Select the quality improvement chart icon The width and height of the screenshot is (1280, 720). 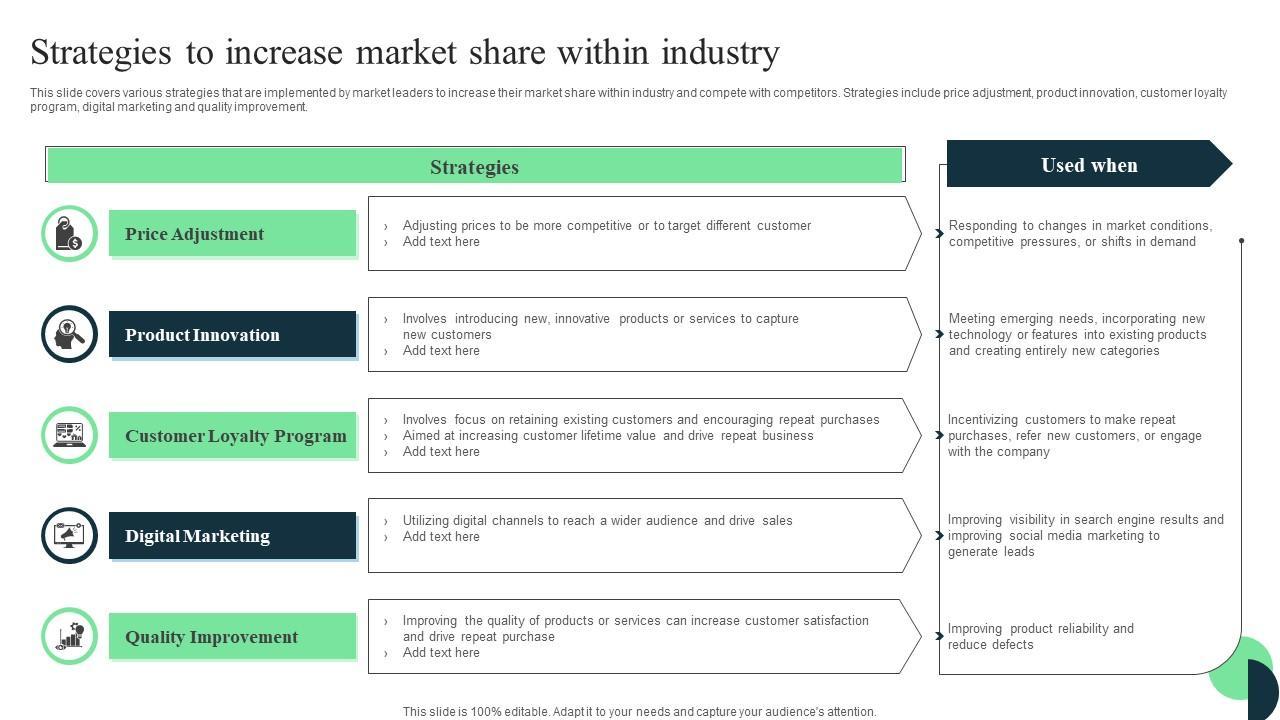click(69, 636)
